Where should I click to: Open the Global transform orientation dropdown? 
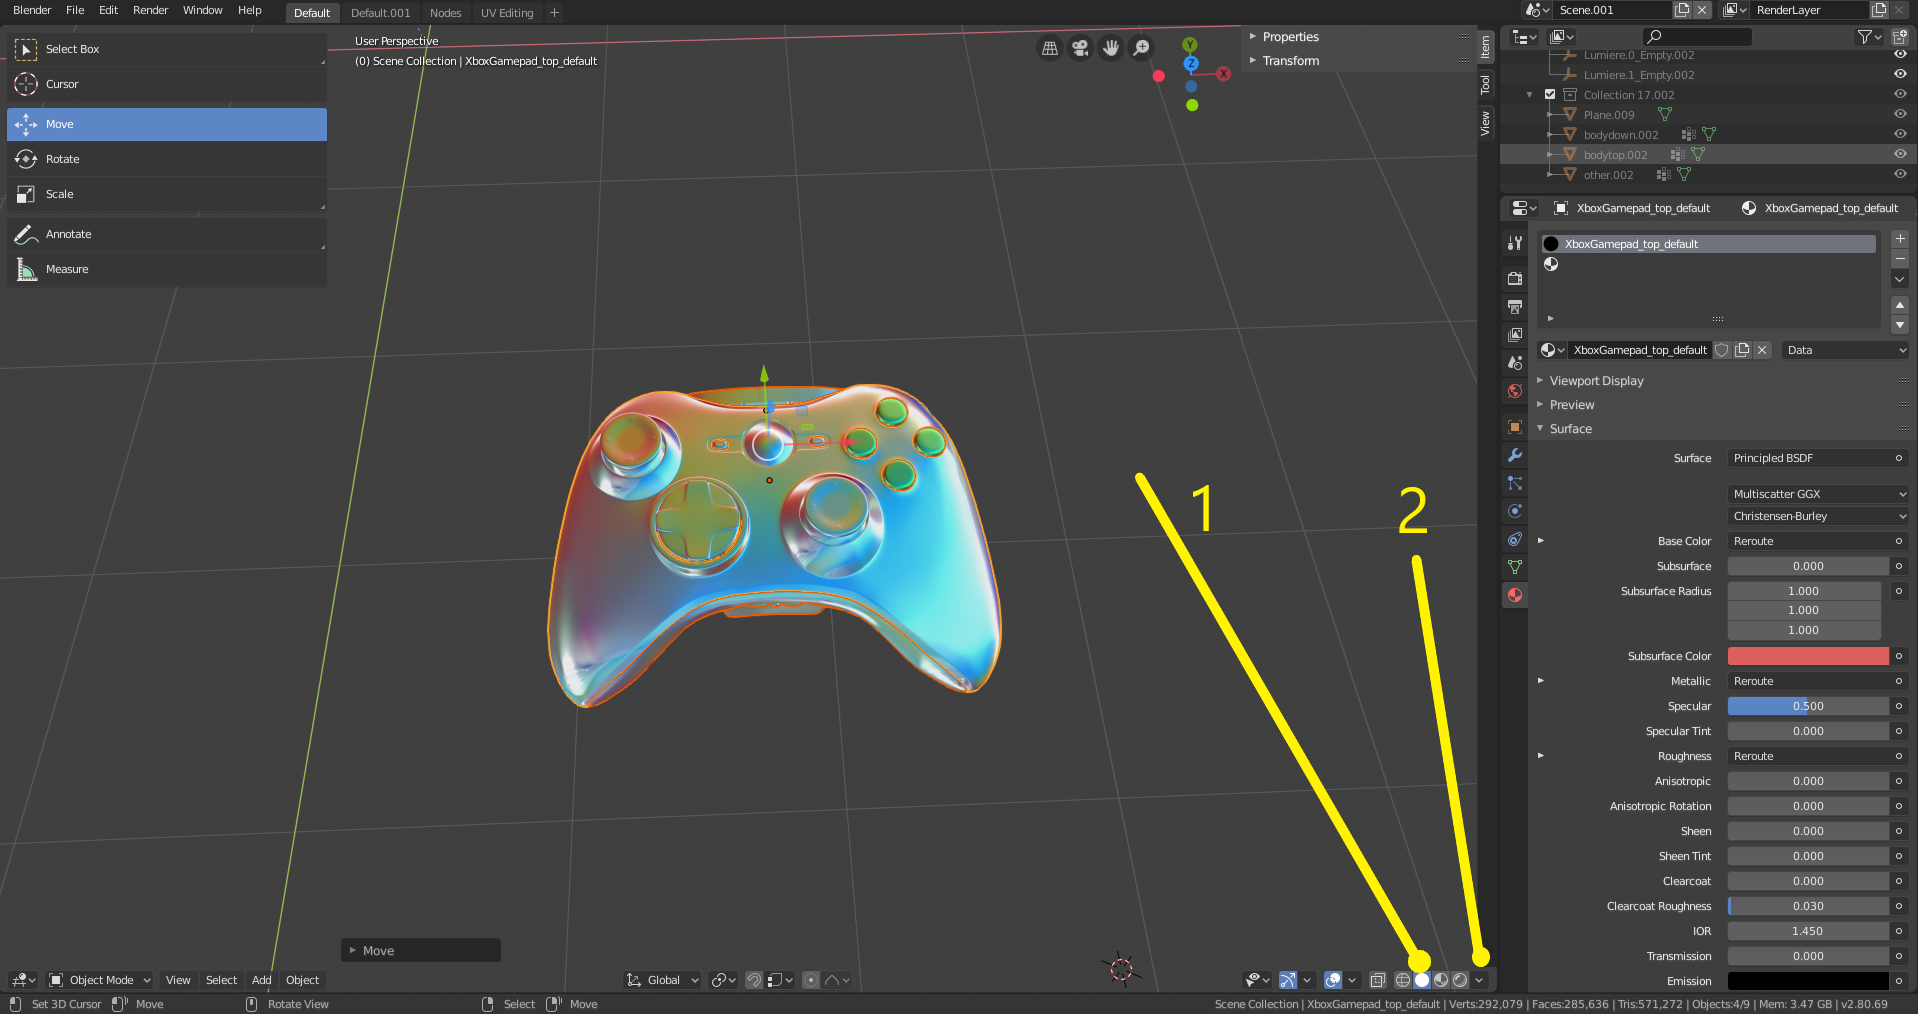663,980
